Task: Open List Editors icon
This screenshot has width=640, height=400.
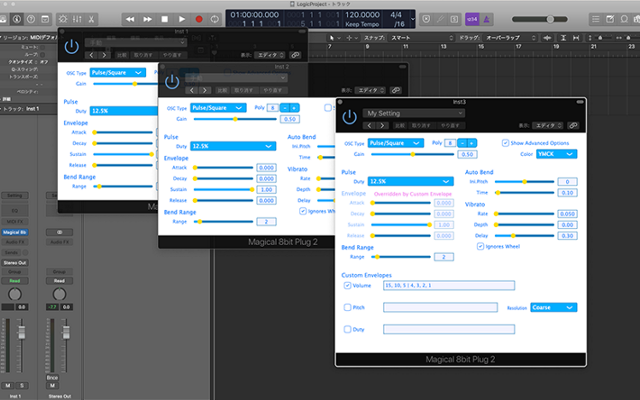Action: pos(596,19)
